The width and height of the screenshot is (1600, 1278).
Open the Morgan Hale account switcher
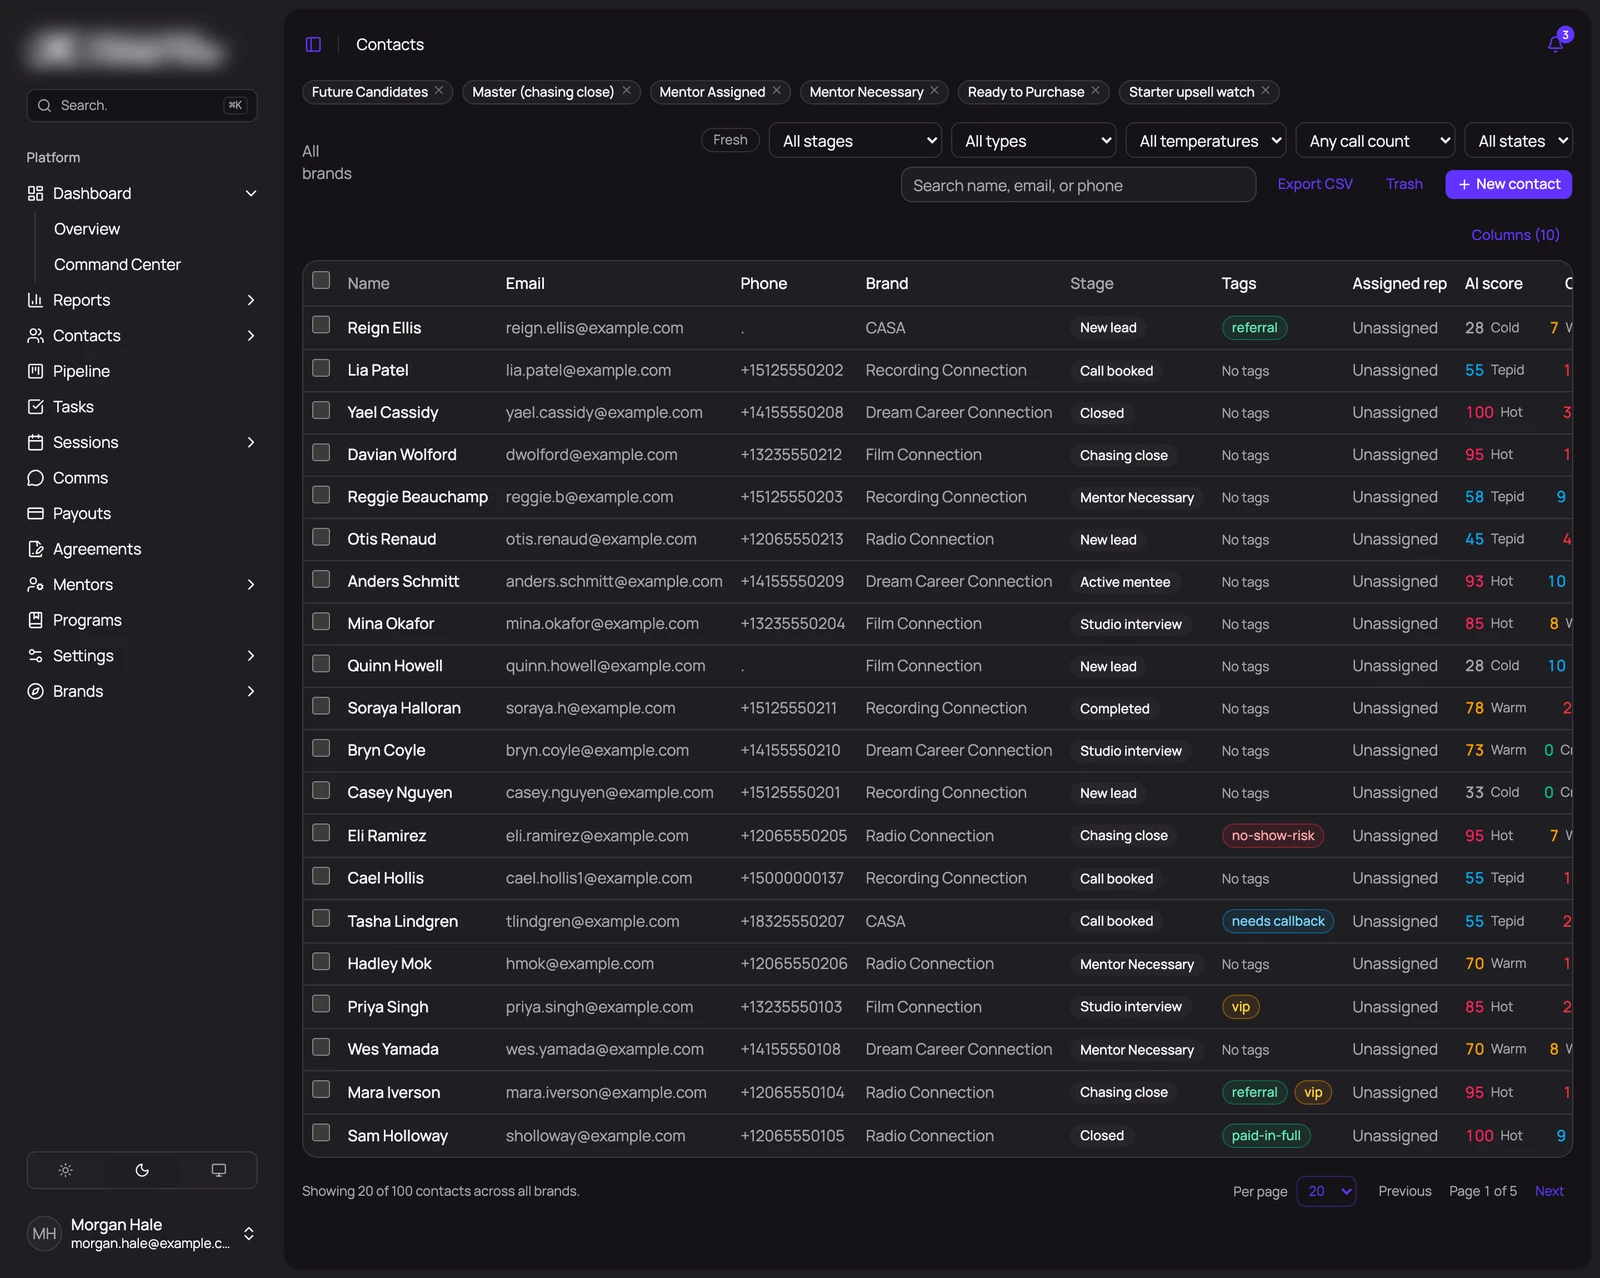tap(142, 1233)
